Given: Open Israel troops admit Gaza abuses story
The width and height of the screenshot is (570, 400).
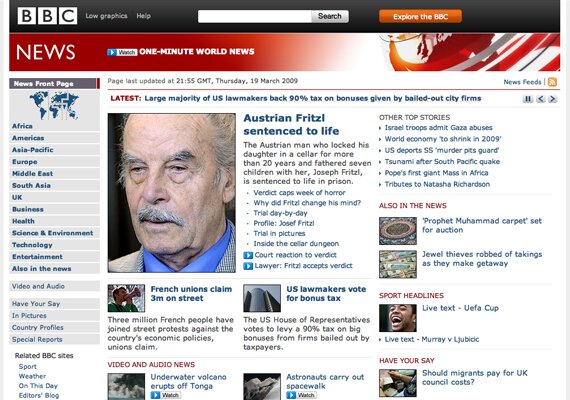Looking at the screenshot, I should point(438,128).
